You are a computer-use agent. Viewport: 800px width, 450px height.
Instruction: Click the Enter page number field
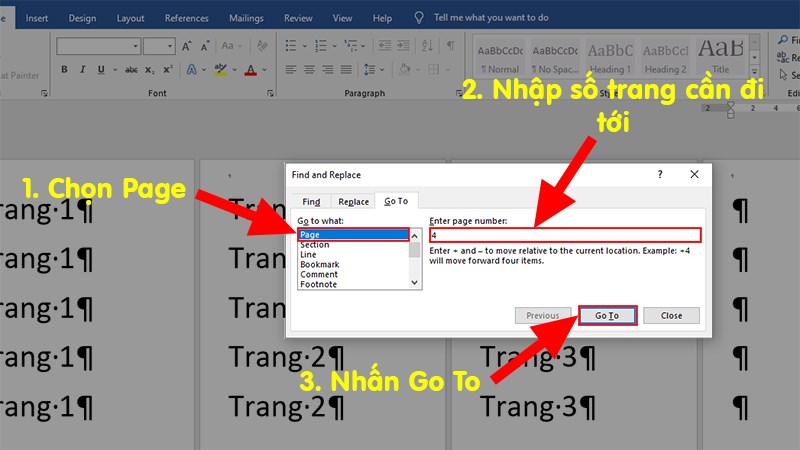coord(564,235)
